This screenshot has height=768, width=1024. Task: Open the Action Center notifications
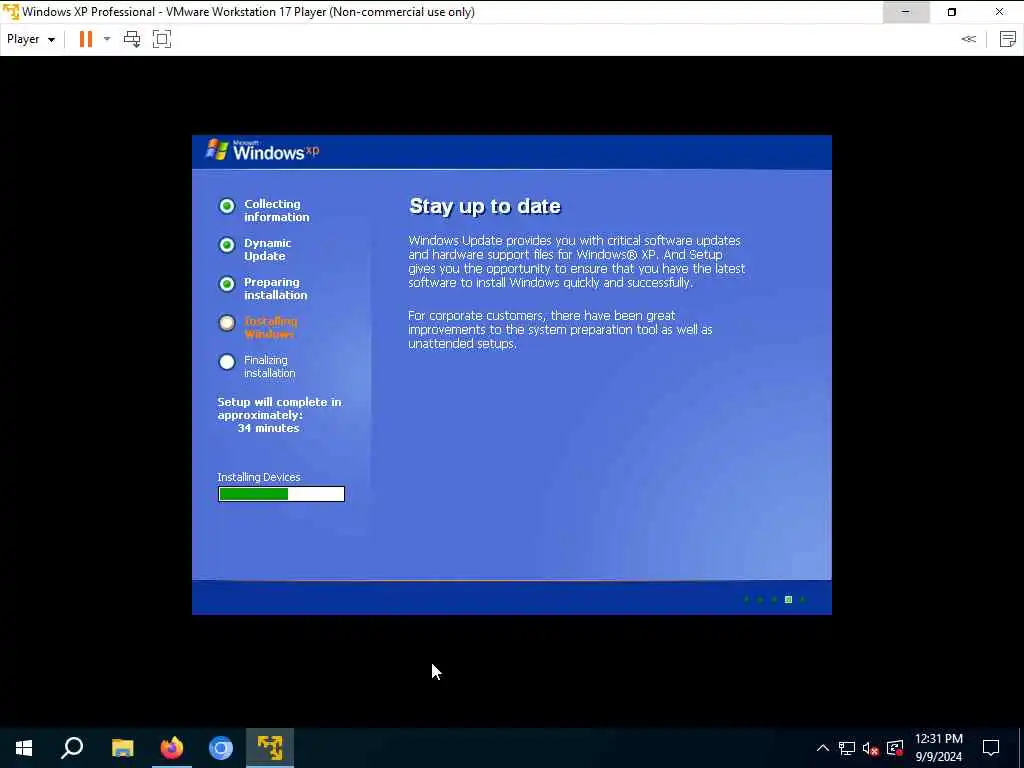coord(991,748)
